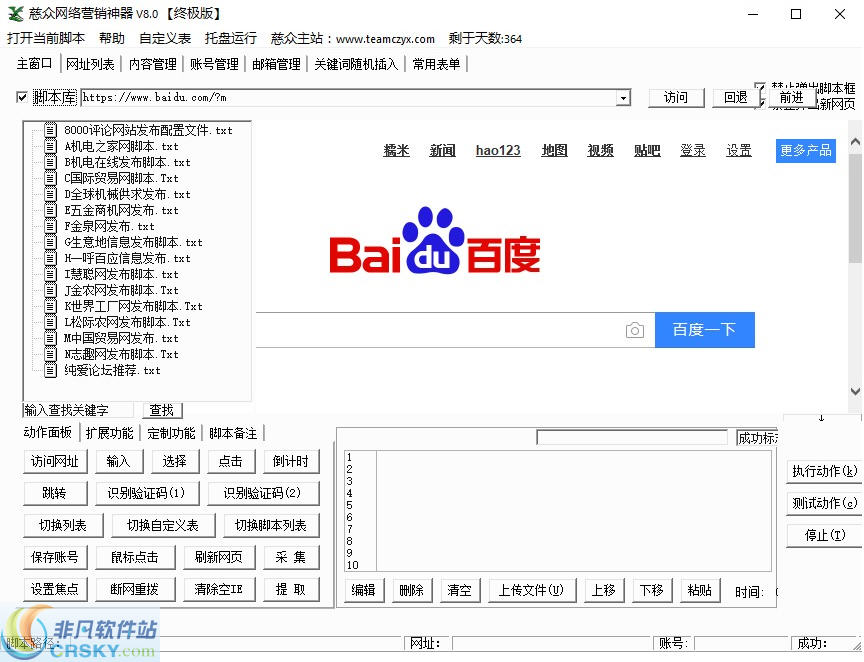Open the hao123 link on Baidu page

(x=498, y=150)
